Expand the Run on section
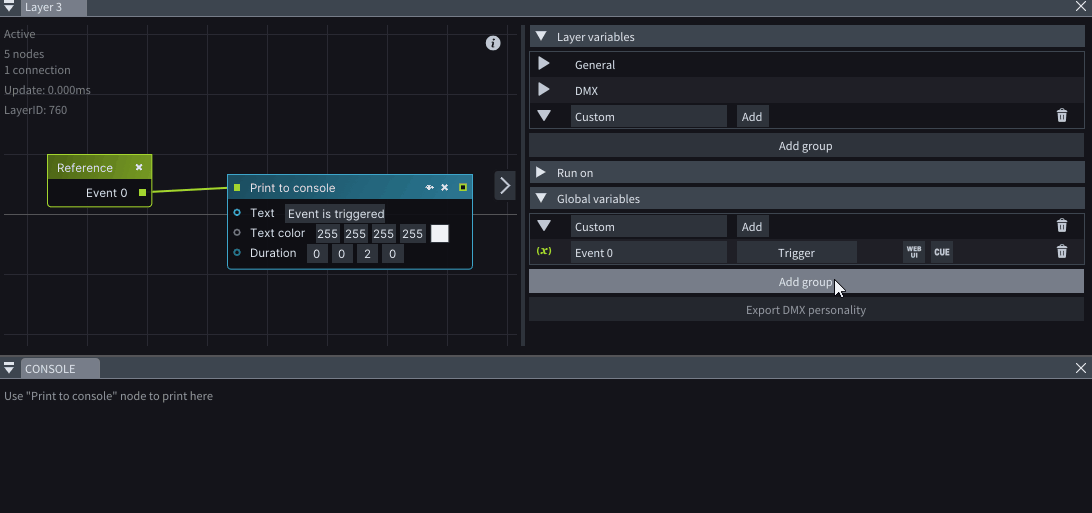 pyautogui.click(x=541, y=172)
